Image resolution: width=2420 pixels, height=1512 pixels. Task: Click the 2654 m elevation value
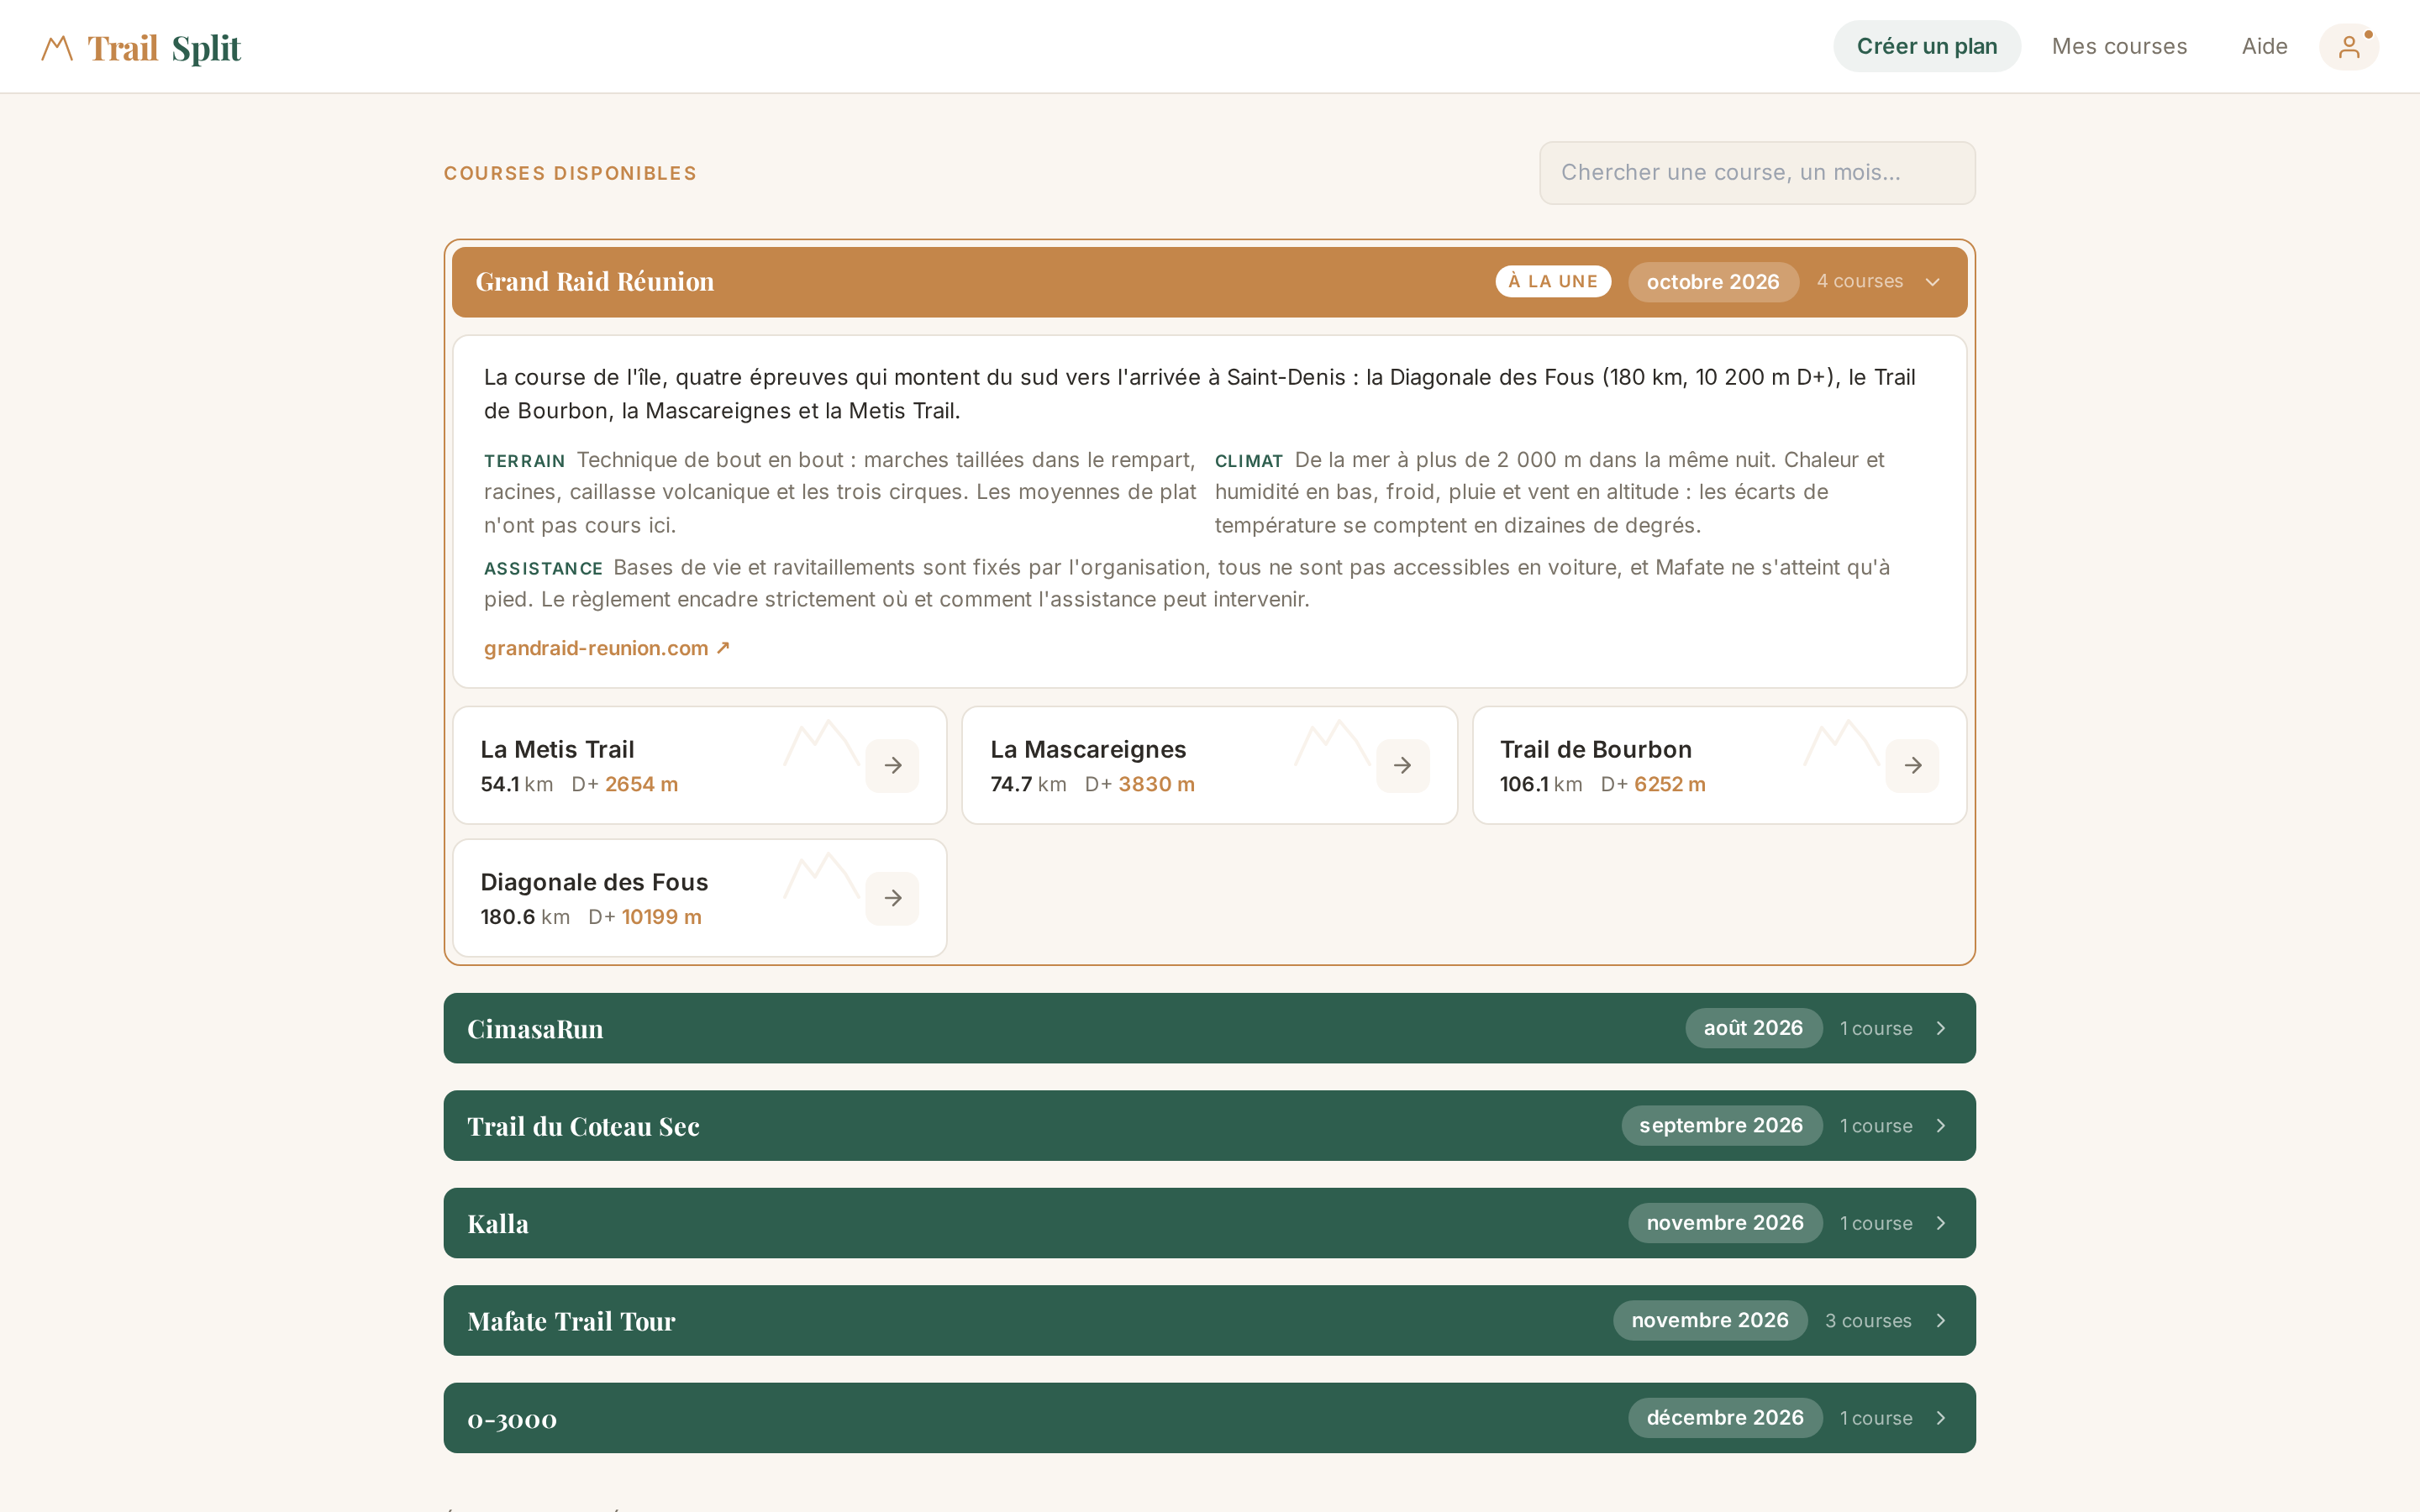[641, 784]
